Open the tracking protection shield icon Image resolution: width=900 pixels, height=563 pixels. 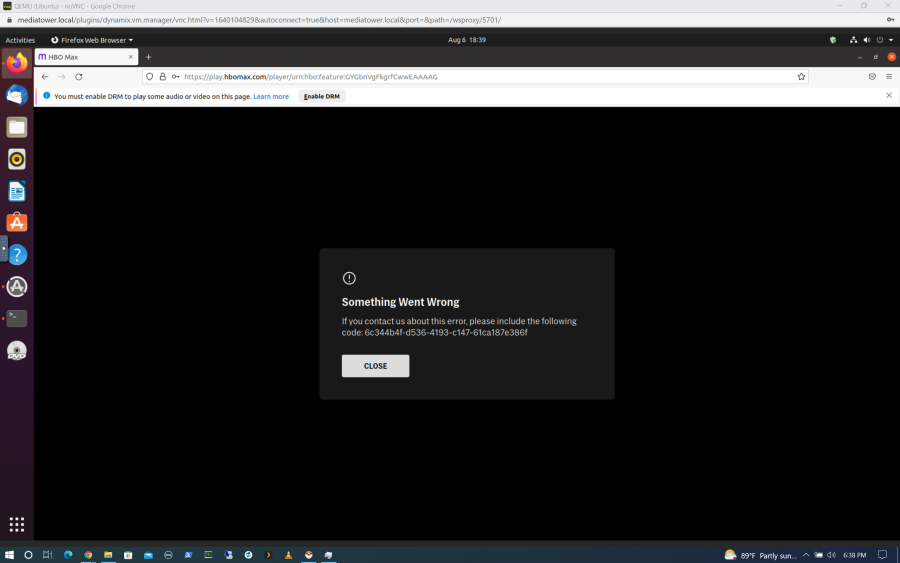point(149,77)
